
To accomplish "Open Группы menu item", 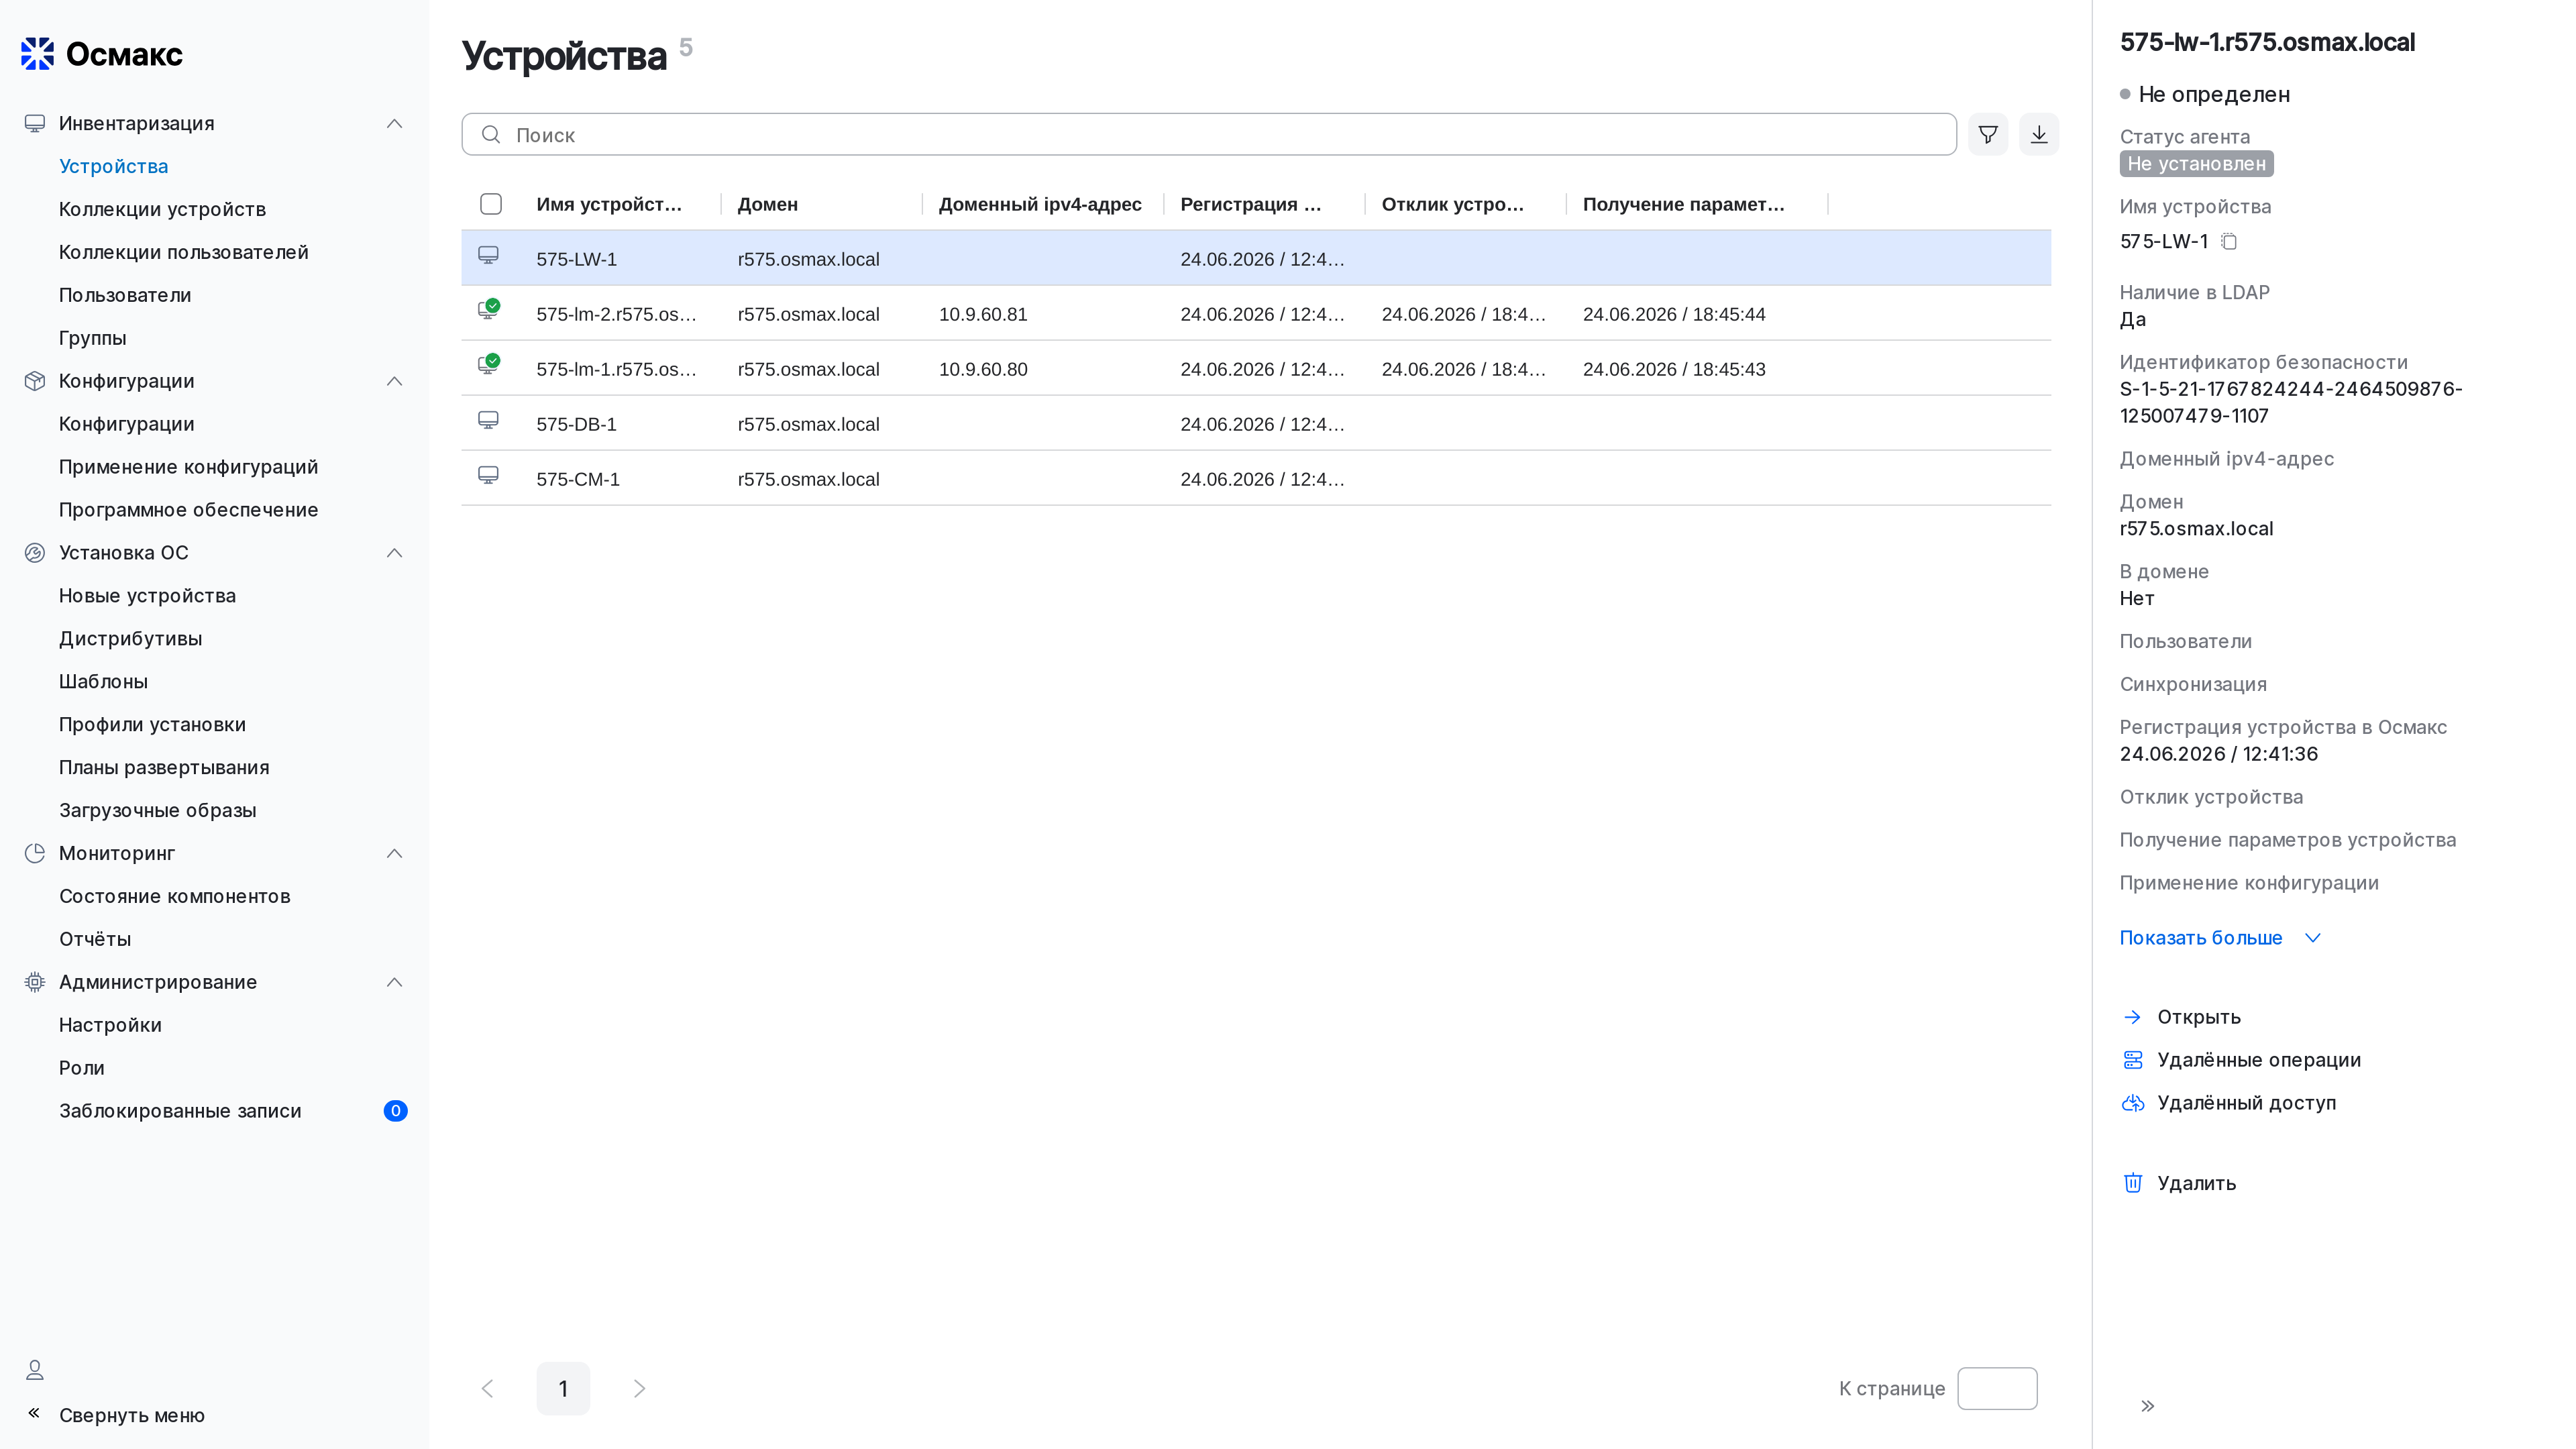I will click(x=92, y=338).
